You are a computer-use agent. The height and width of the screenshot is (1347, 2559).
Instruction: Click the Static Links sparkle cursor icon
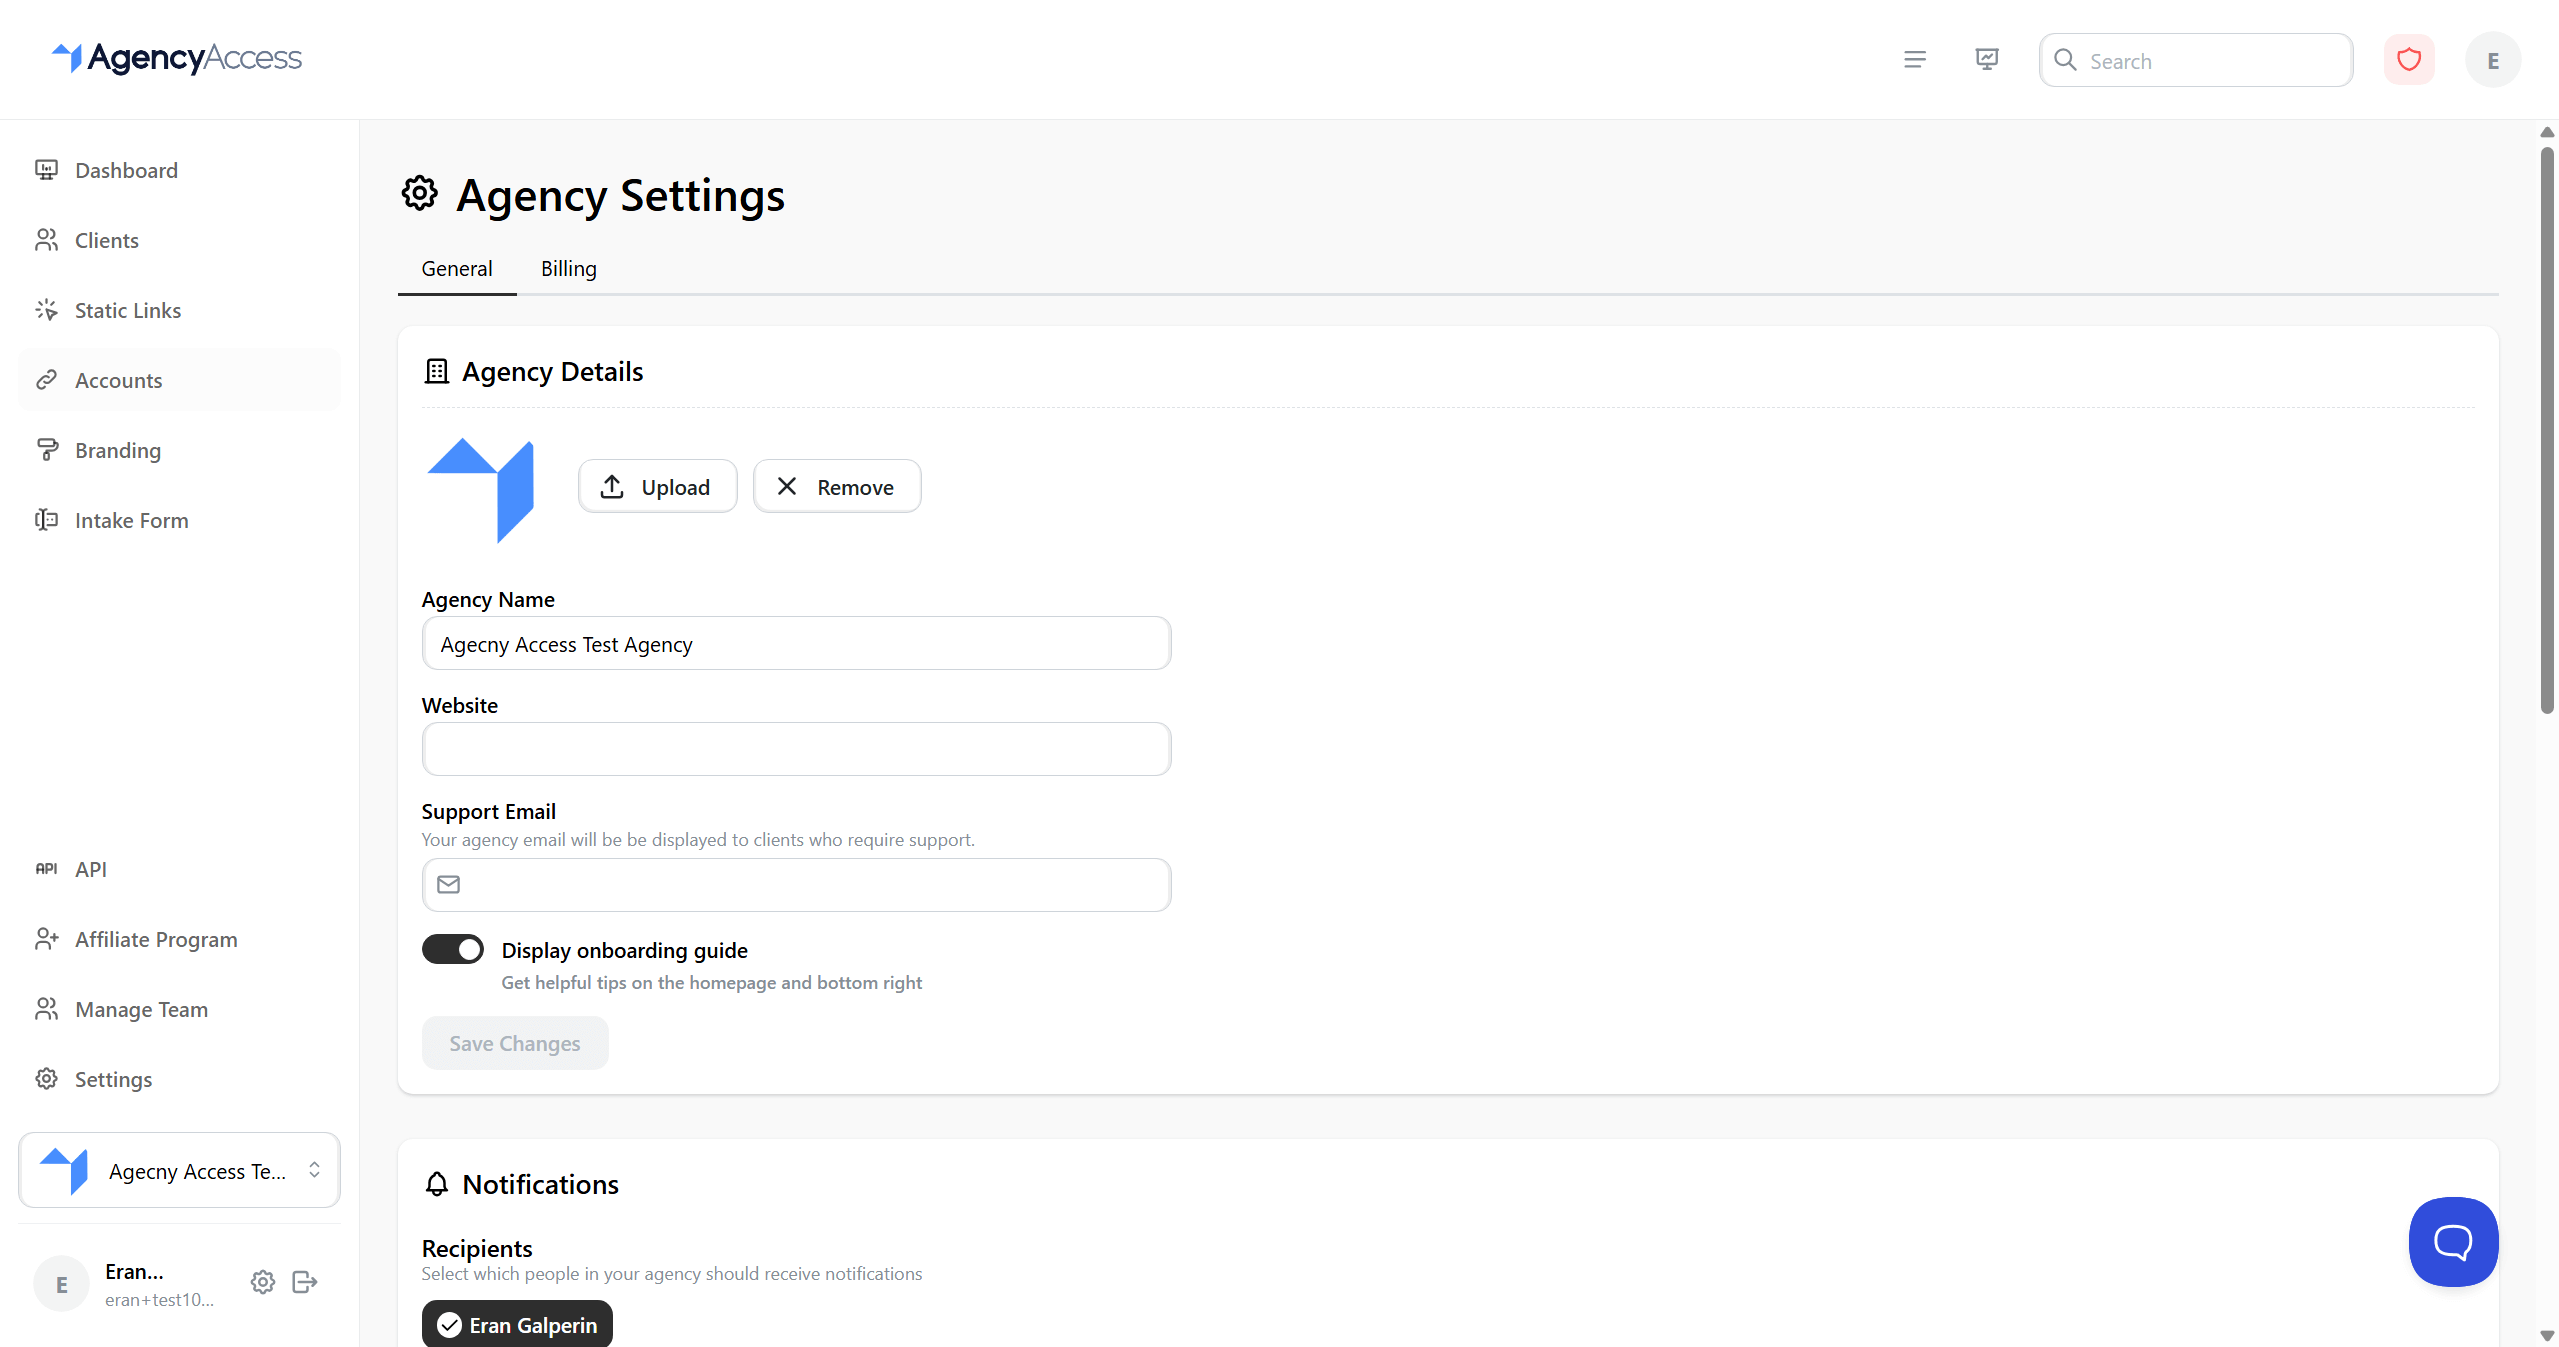[46, 310]
